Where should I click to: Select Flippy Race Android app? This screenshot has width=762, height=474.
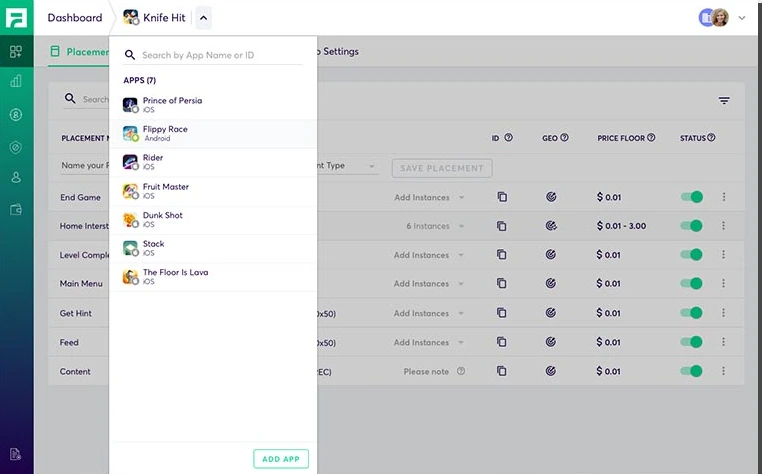pos(213,133)
